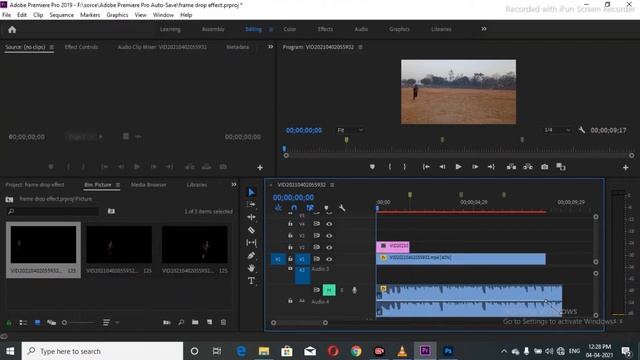Click timeline horizontal zoom scroll bar

(299, 323)
